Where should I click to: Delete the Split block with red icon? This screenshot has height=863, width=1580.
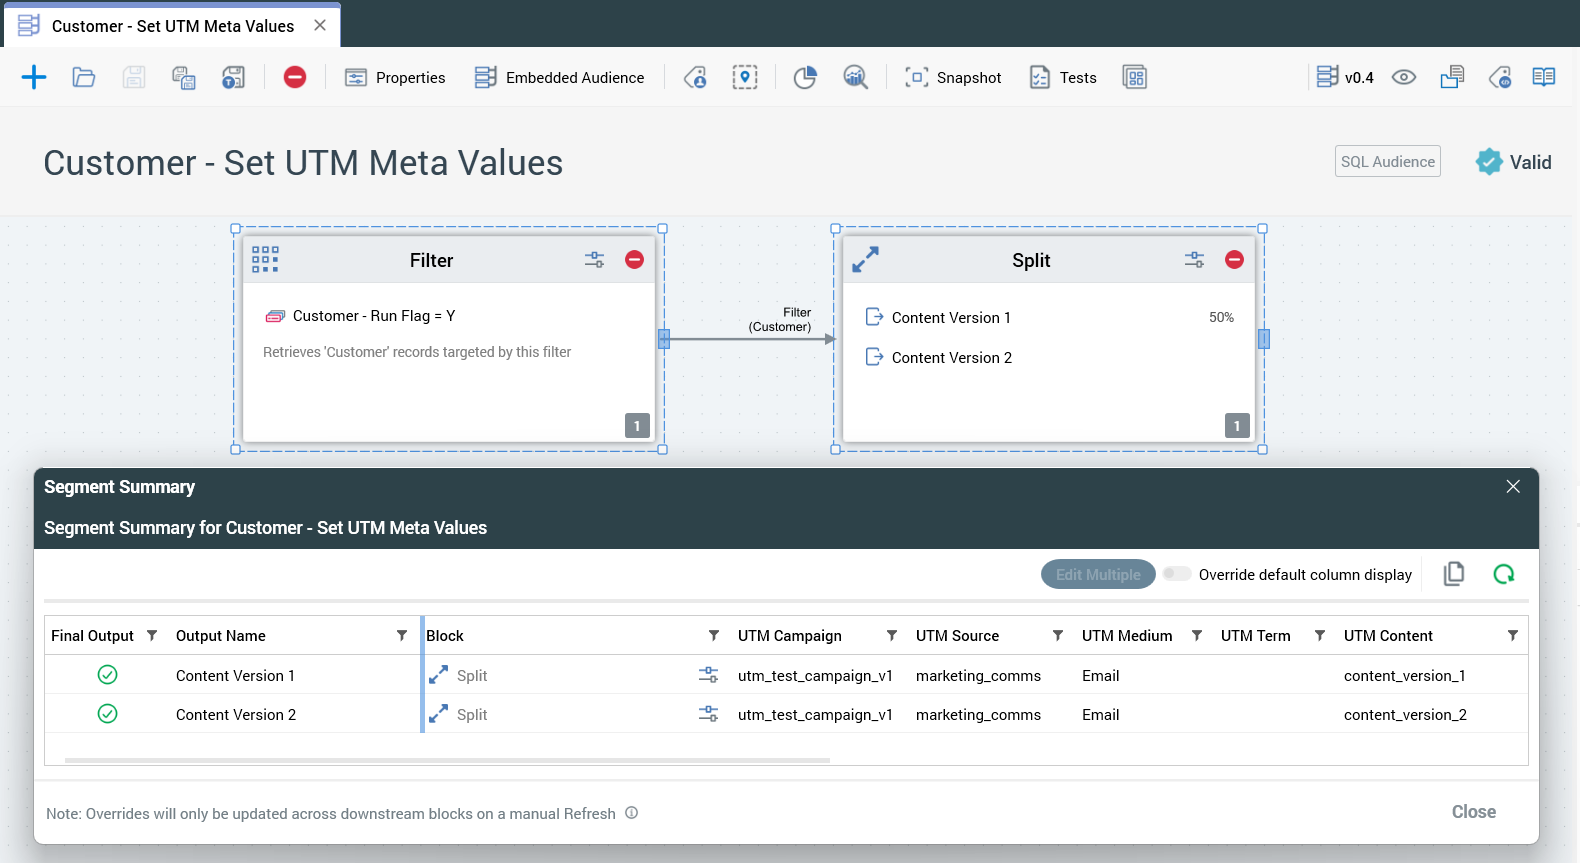click(1234, 260)
